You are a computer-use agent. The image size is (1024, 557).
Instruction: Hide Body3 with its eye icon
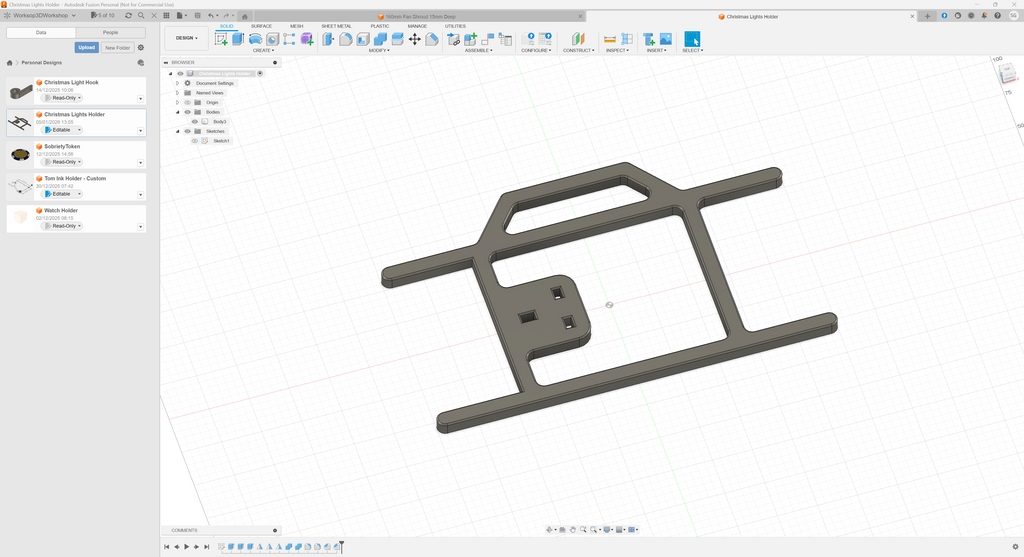coord(195,121)
